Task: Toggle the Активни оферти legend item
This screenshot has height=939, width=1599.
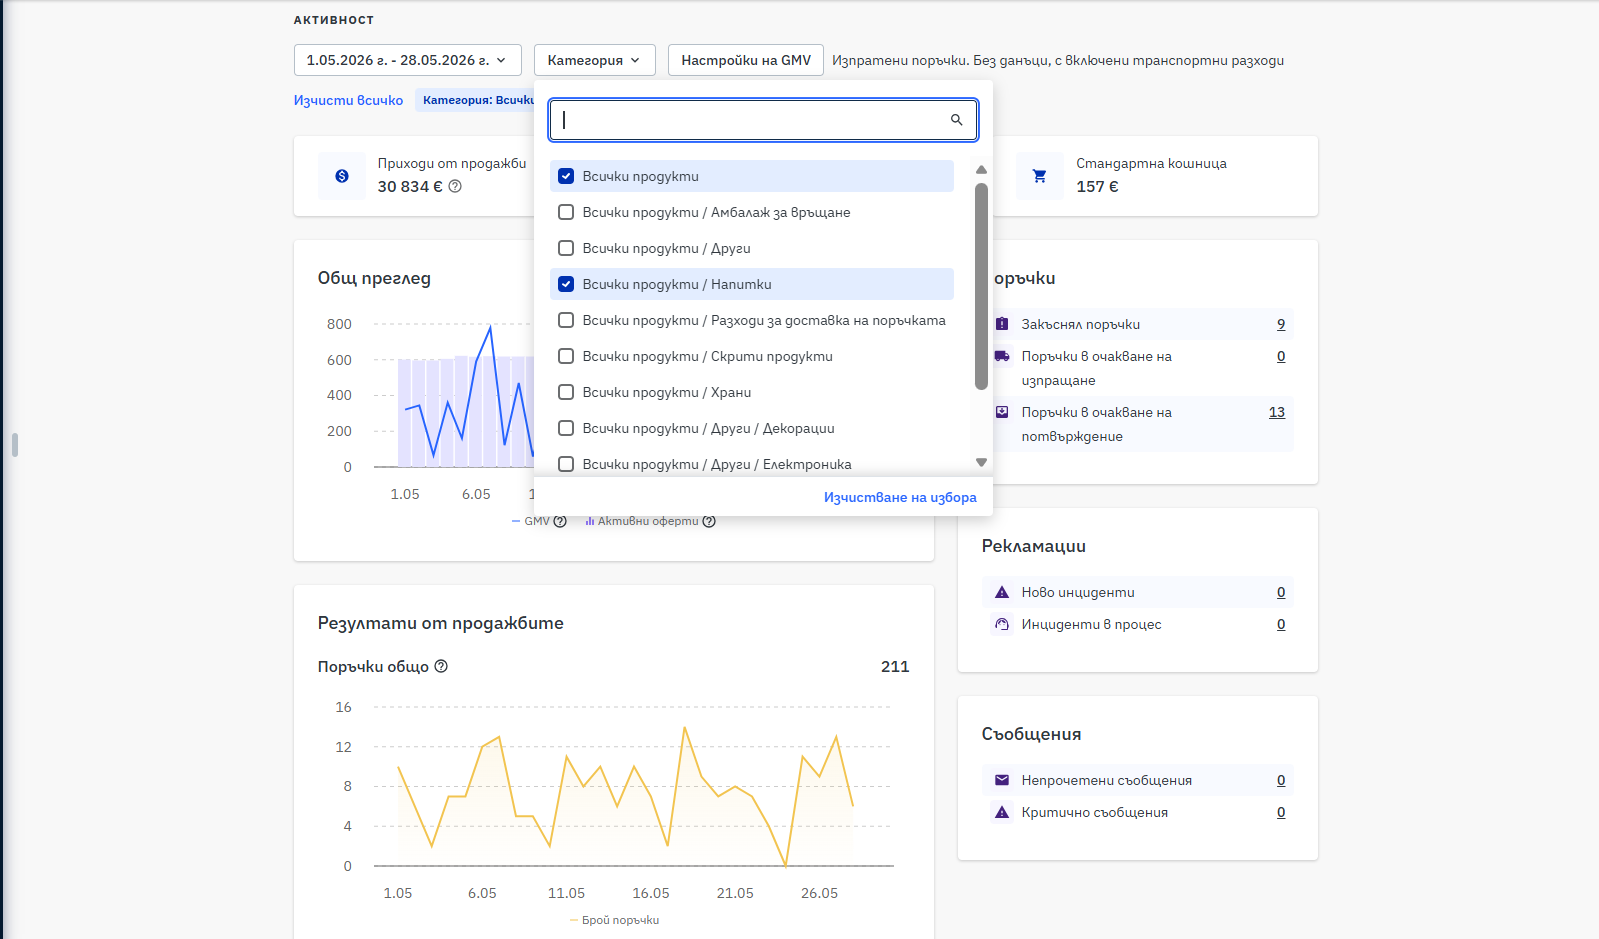Action: click(x=642, y=521)
